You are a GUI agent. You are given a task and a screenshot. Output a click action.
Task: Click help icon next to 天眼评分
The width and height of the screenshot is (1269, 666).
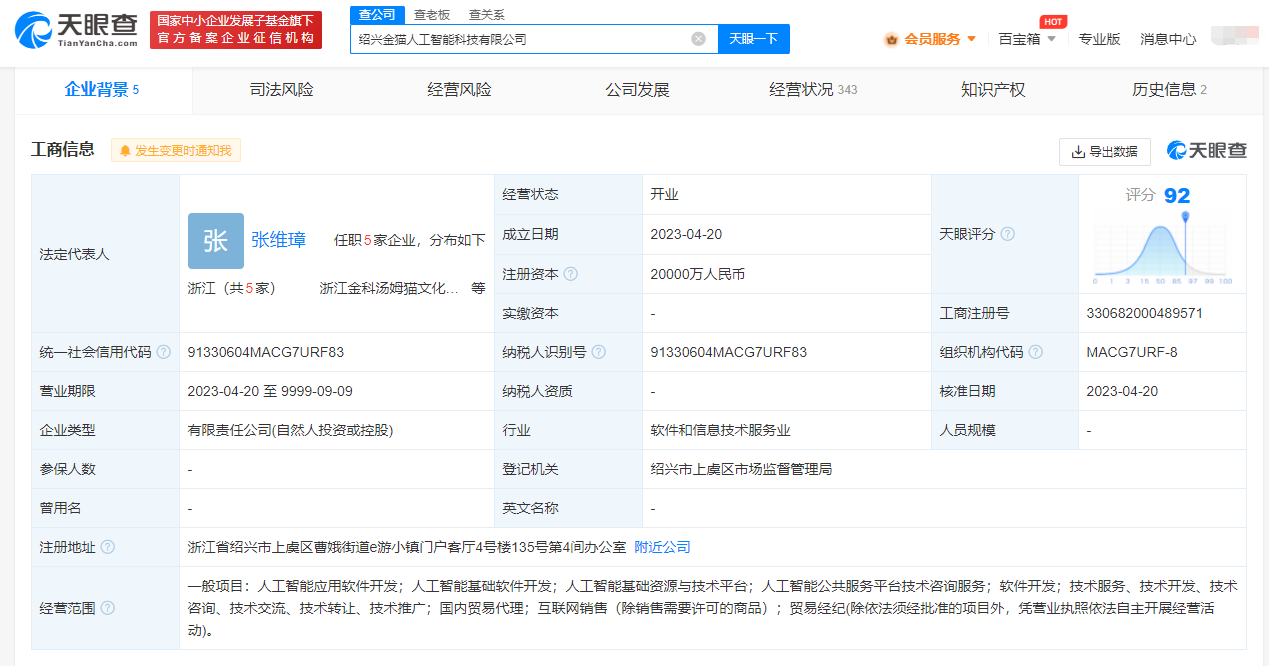pos(1007,234)
